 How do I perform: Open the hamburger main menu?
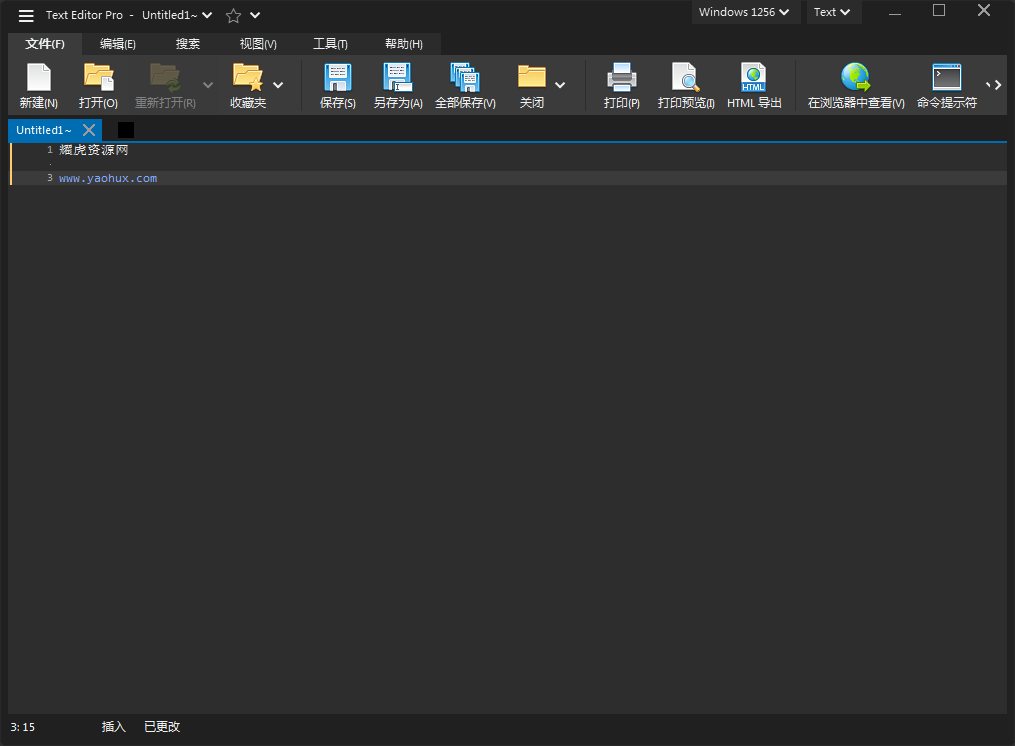[x=26, y=15]
